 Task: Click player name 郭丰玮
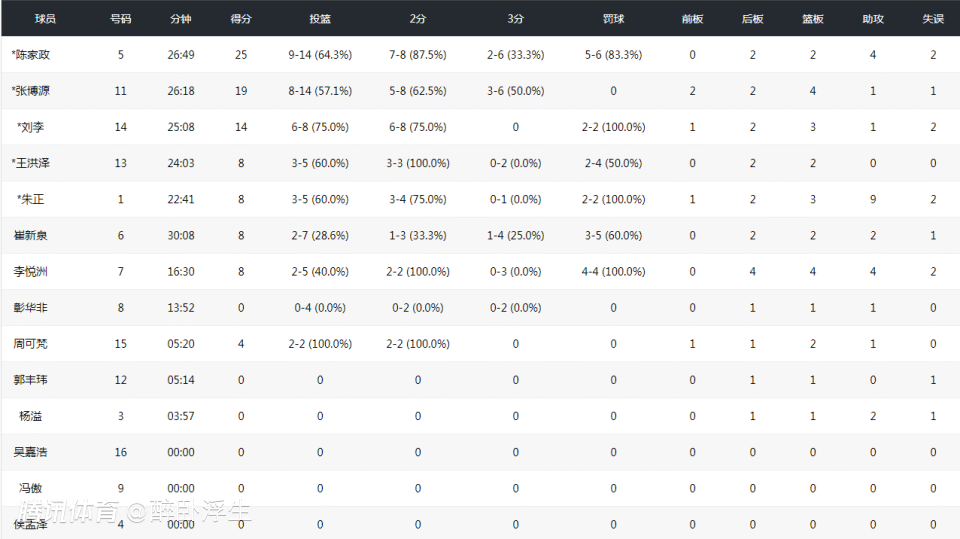(x=31, y=380)
